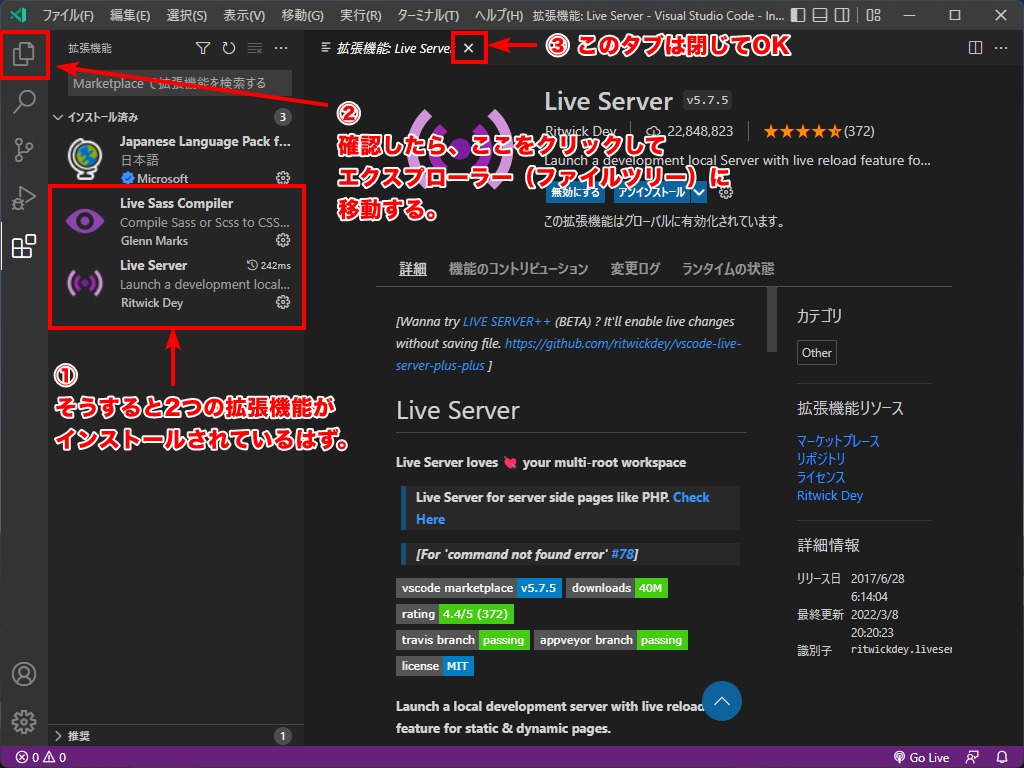Open the 編集(E) menu
The height and width of the screenshot is (768, 1024).
tap(130, 15)
